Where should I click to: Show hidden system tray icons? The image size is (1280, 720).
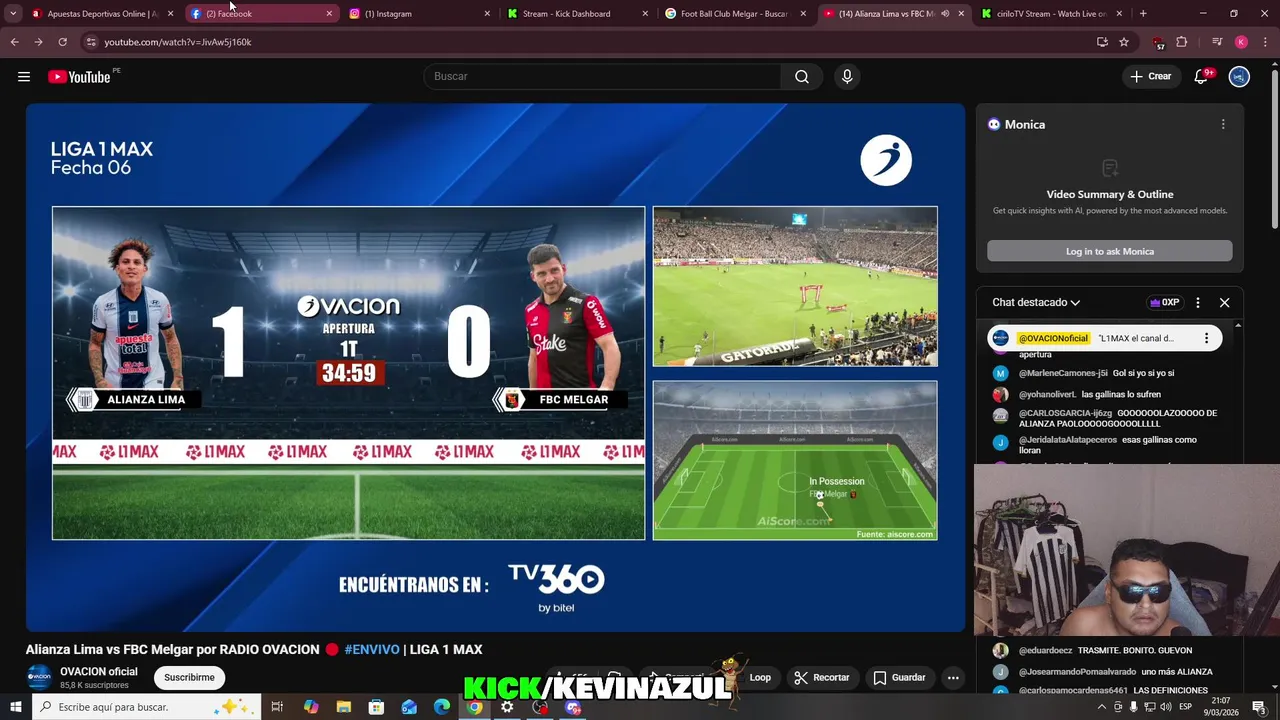1102,707
